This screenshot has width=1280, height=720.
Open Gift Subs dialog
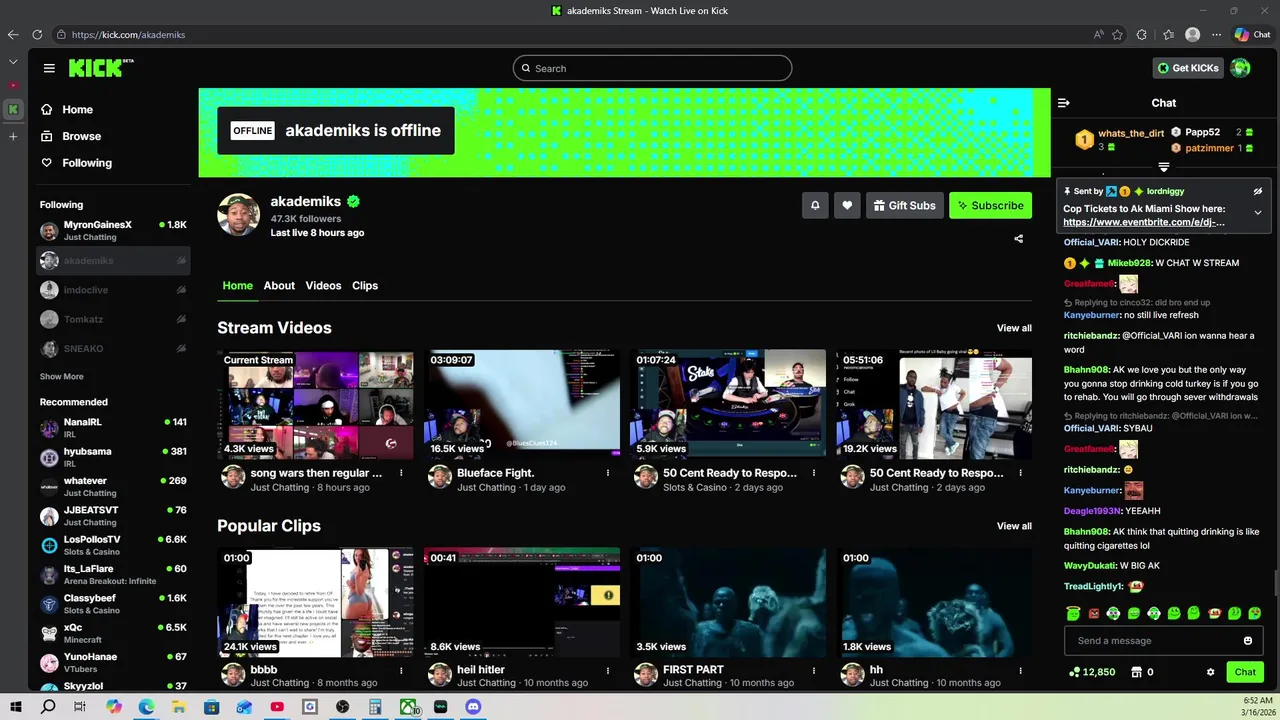905,205
